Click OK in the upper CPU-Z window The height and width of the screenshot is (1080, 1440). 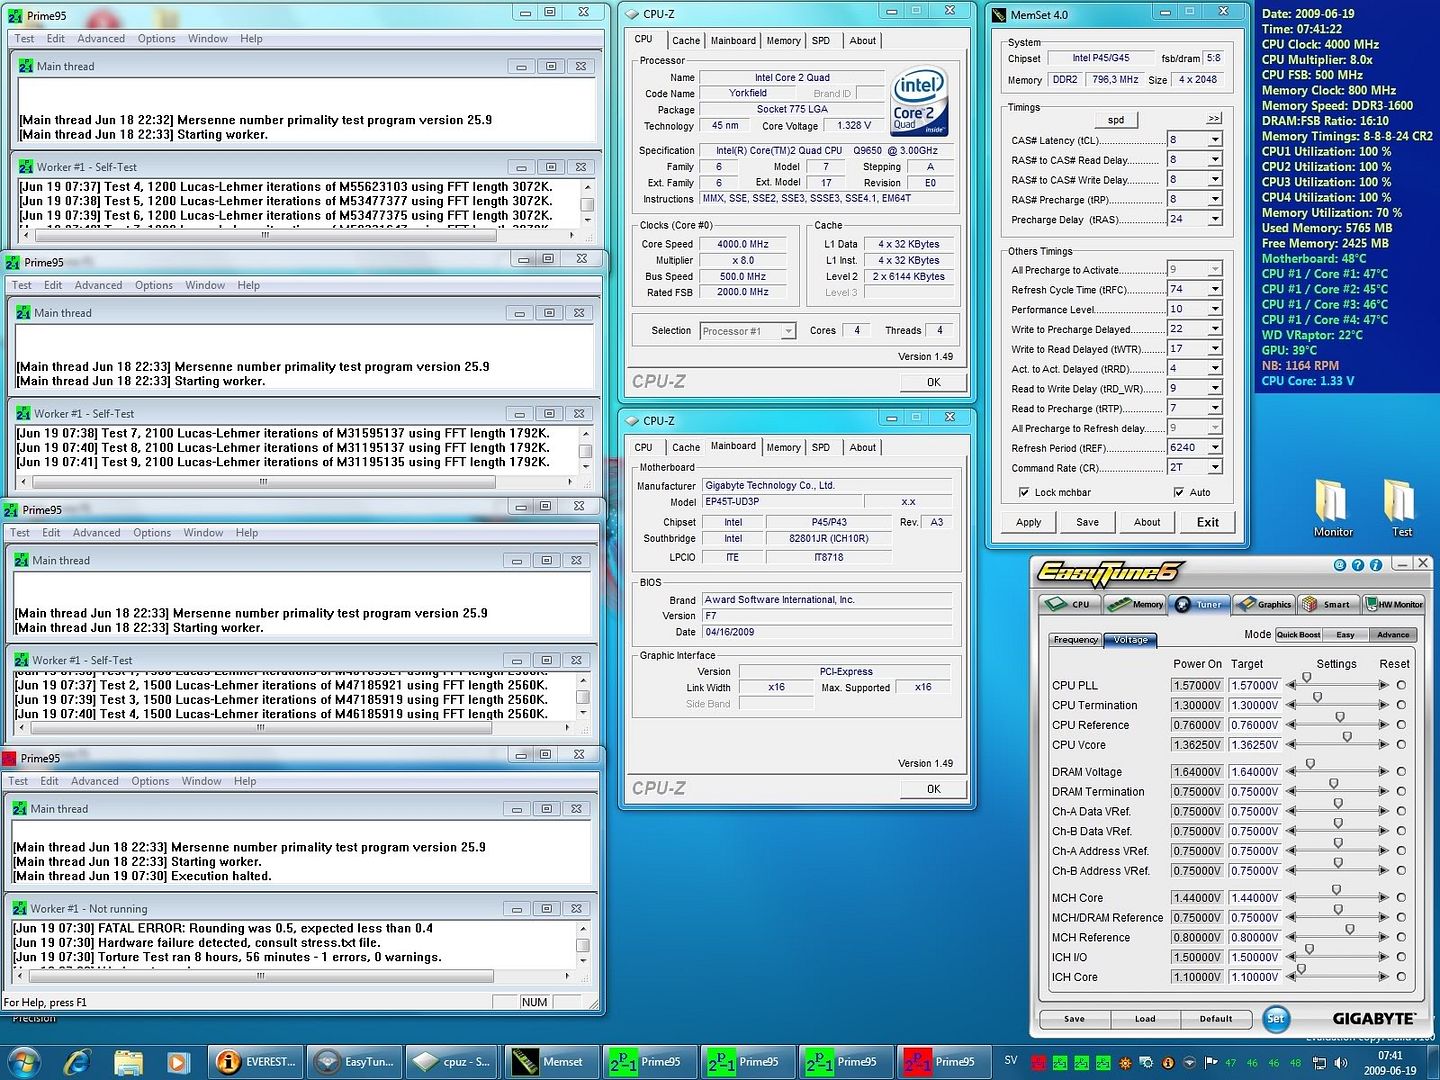tap(933, 382)
